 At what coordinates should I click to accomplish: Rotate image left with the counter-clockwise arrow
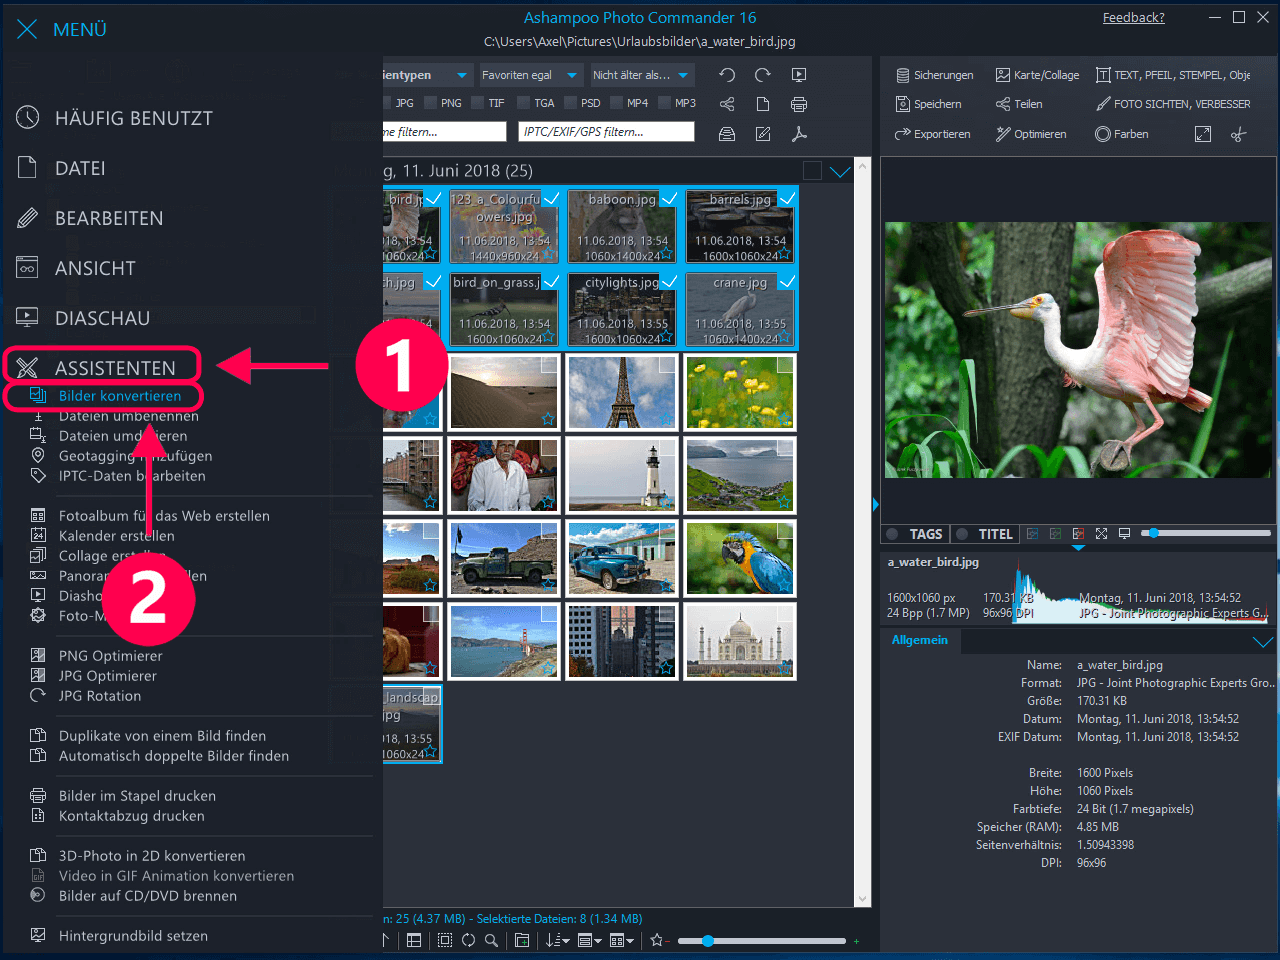pyautogui.click(x=727, y=75)
